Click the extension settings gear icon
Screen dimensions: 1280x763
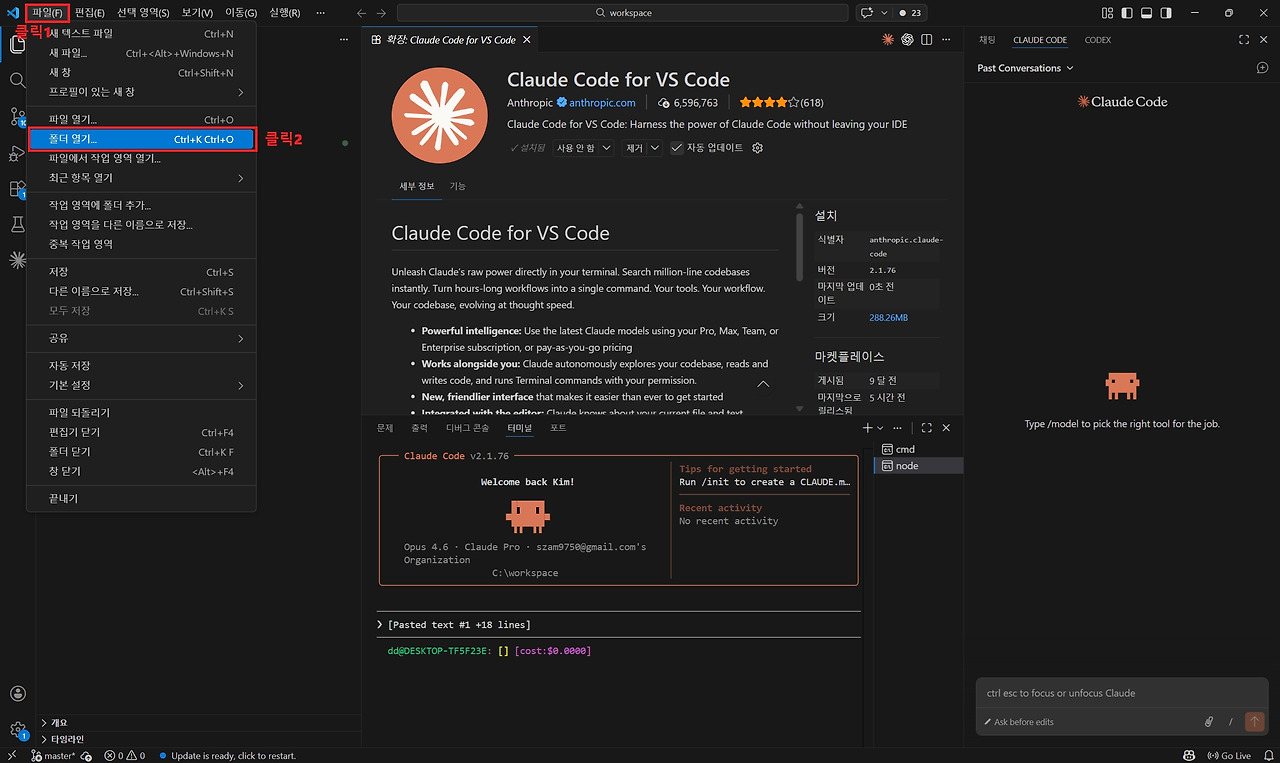coord(757,148)
